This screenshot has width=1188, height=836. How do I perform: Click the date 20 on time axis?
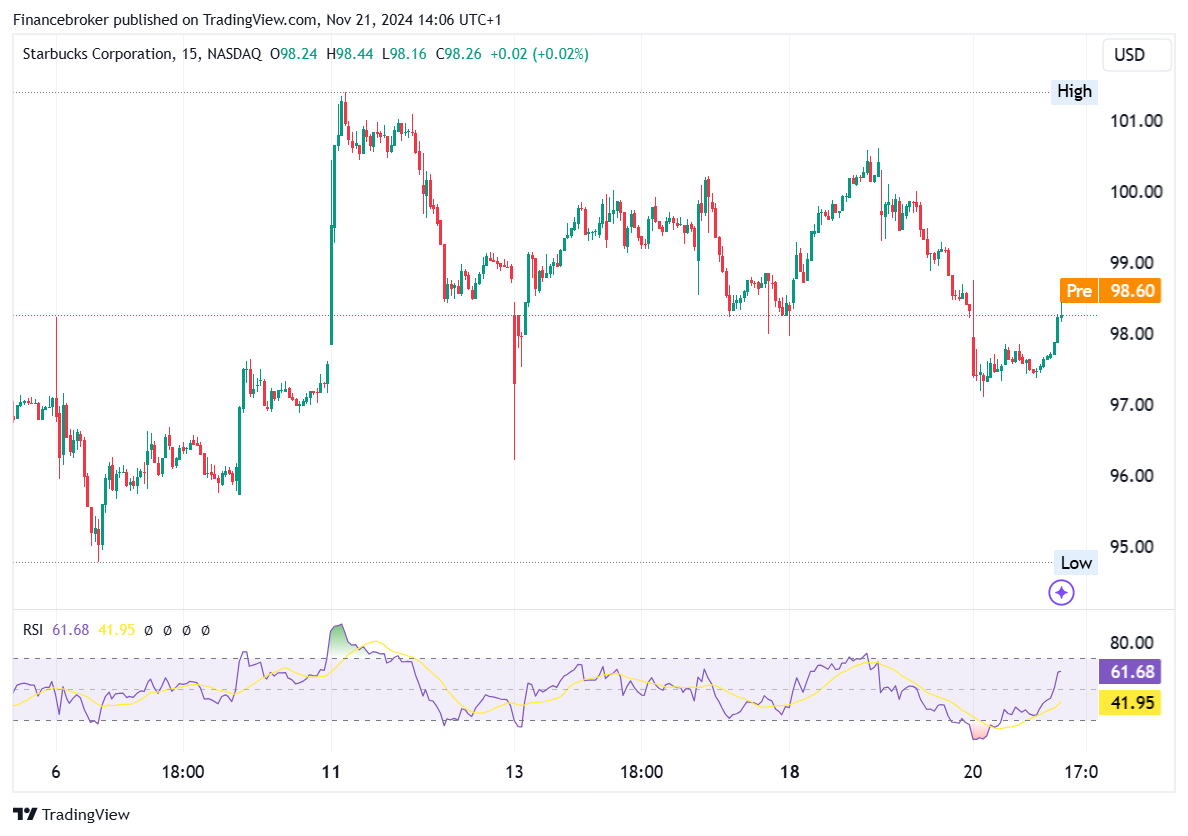click(973, 772)
